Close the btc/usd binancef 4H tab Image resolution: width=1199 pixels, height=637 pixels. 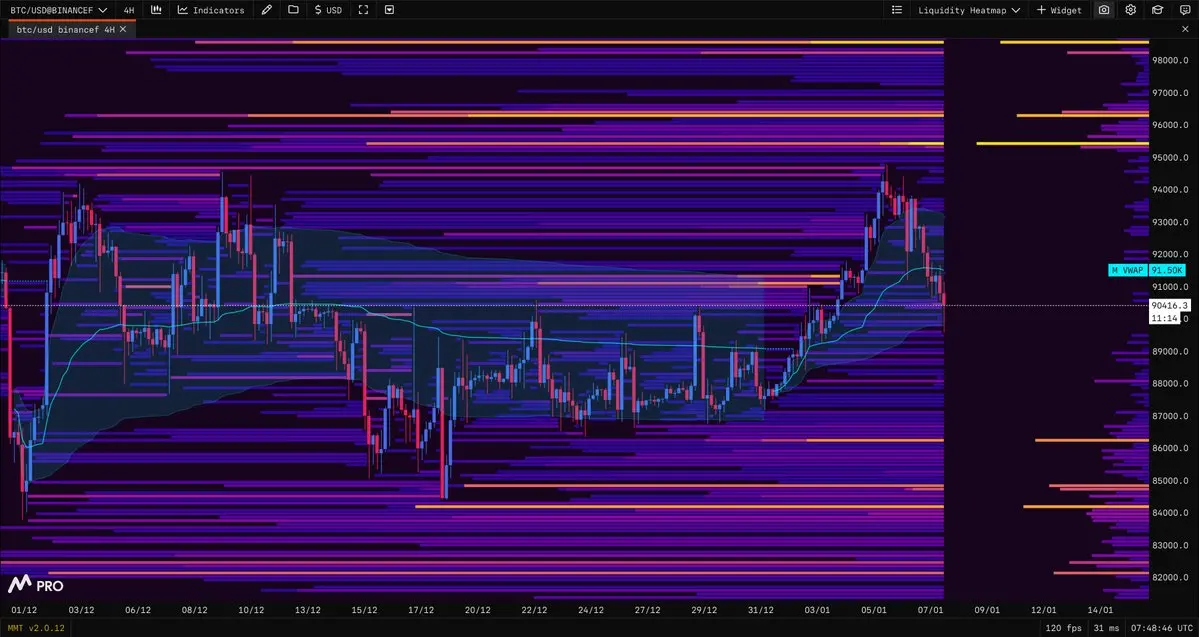coord(123,29)
